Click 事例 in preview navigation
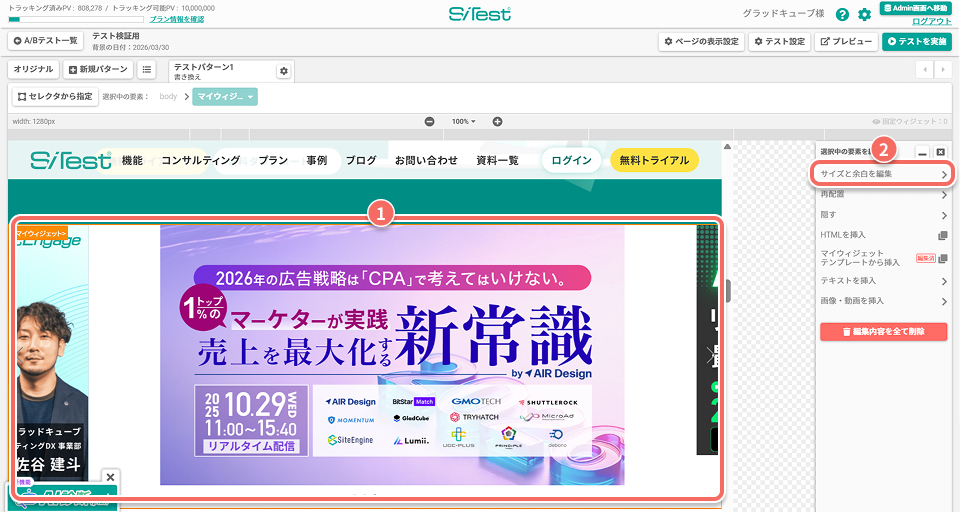Screen dimensions: 961x512 317,161
